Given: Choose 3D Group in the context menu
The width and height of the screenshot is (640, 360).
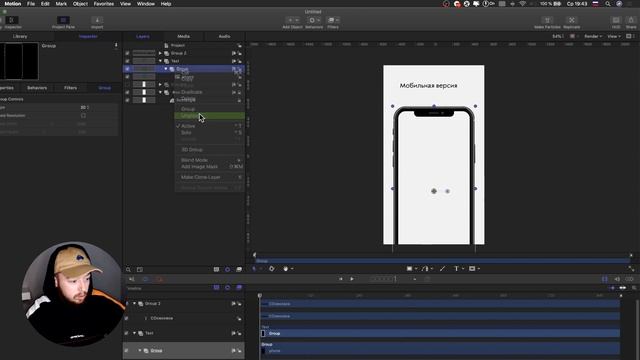Looking at the screenshot, I should click(210, 150).
